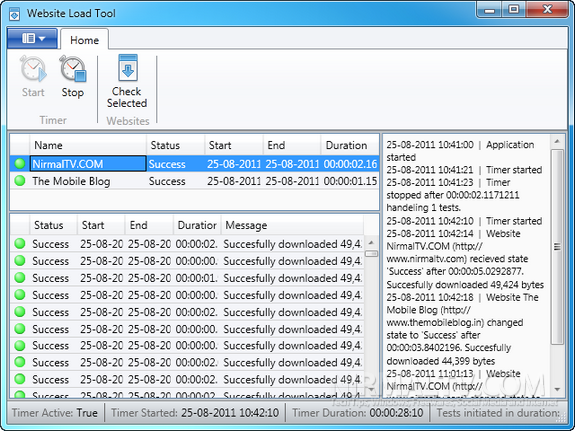Click log entry '10:42:10 | Timer started'
575x431 pixels.
tap(464, 221)
